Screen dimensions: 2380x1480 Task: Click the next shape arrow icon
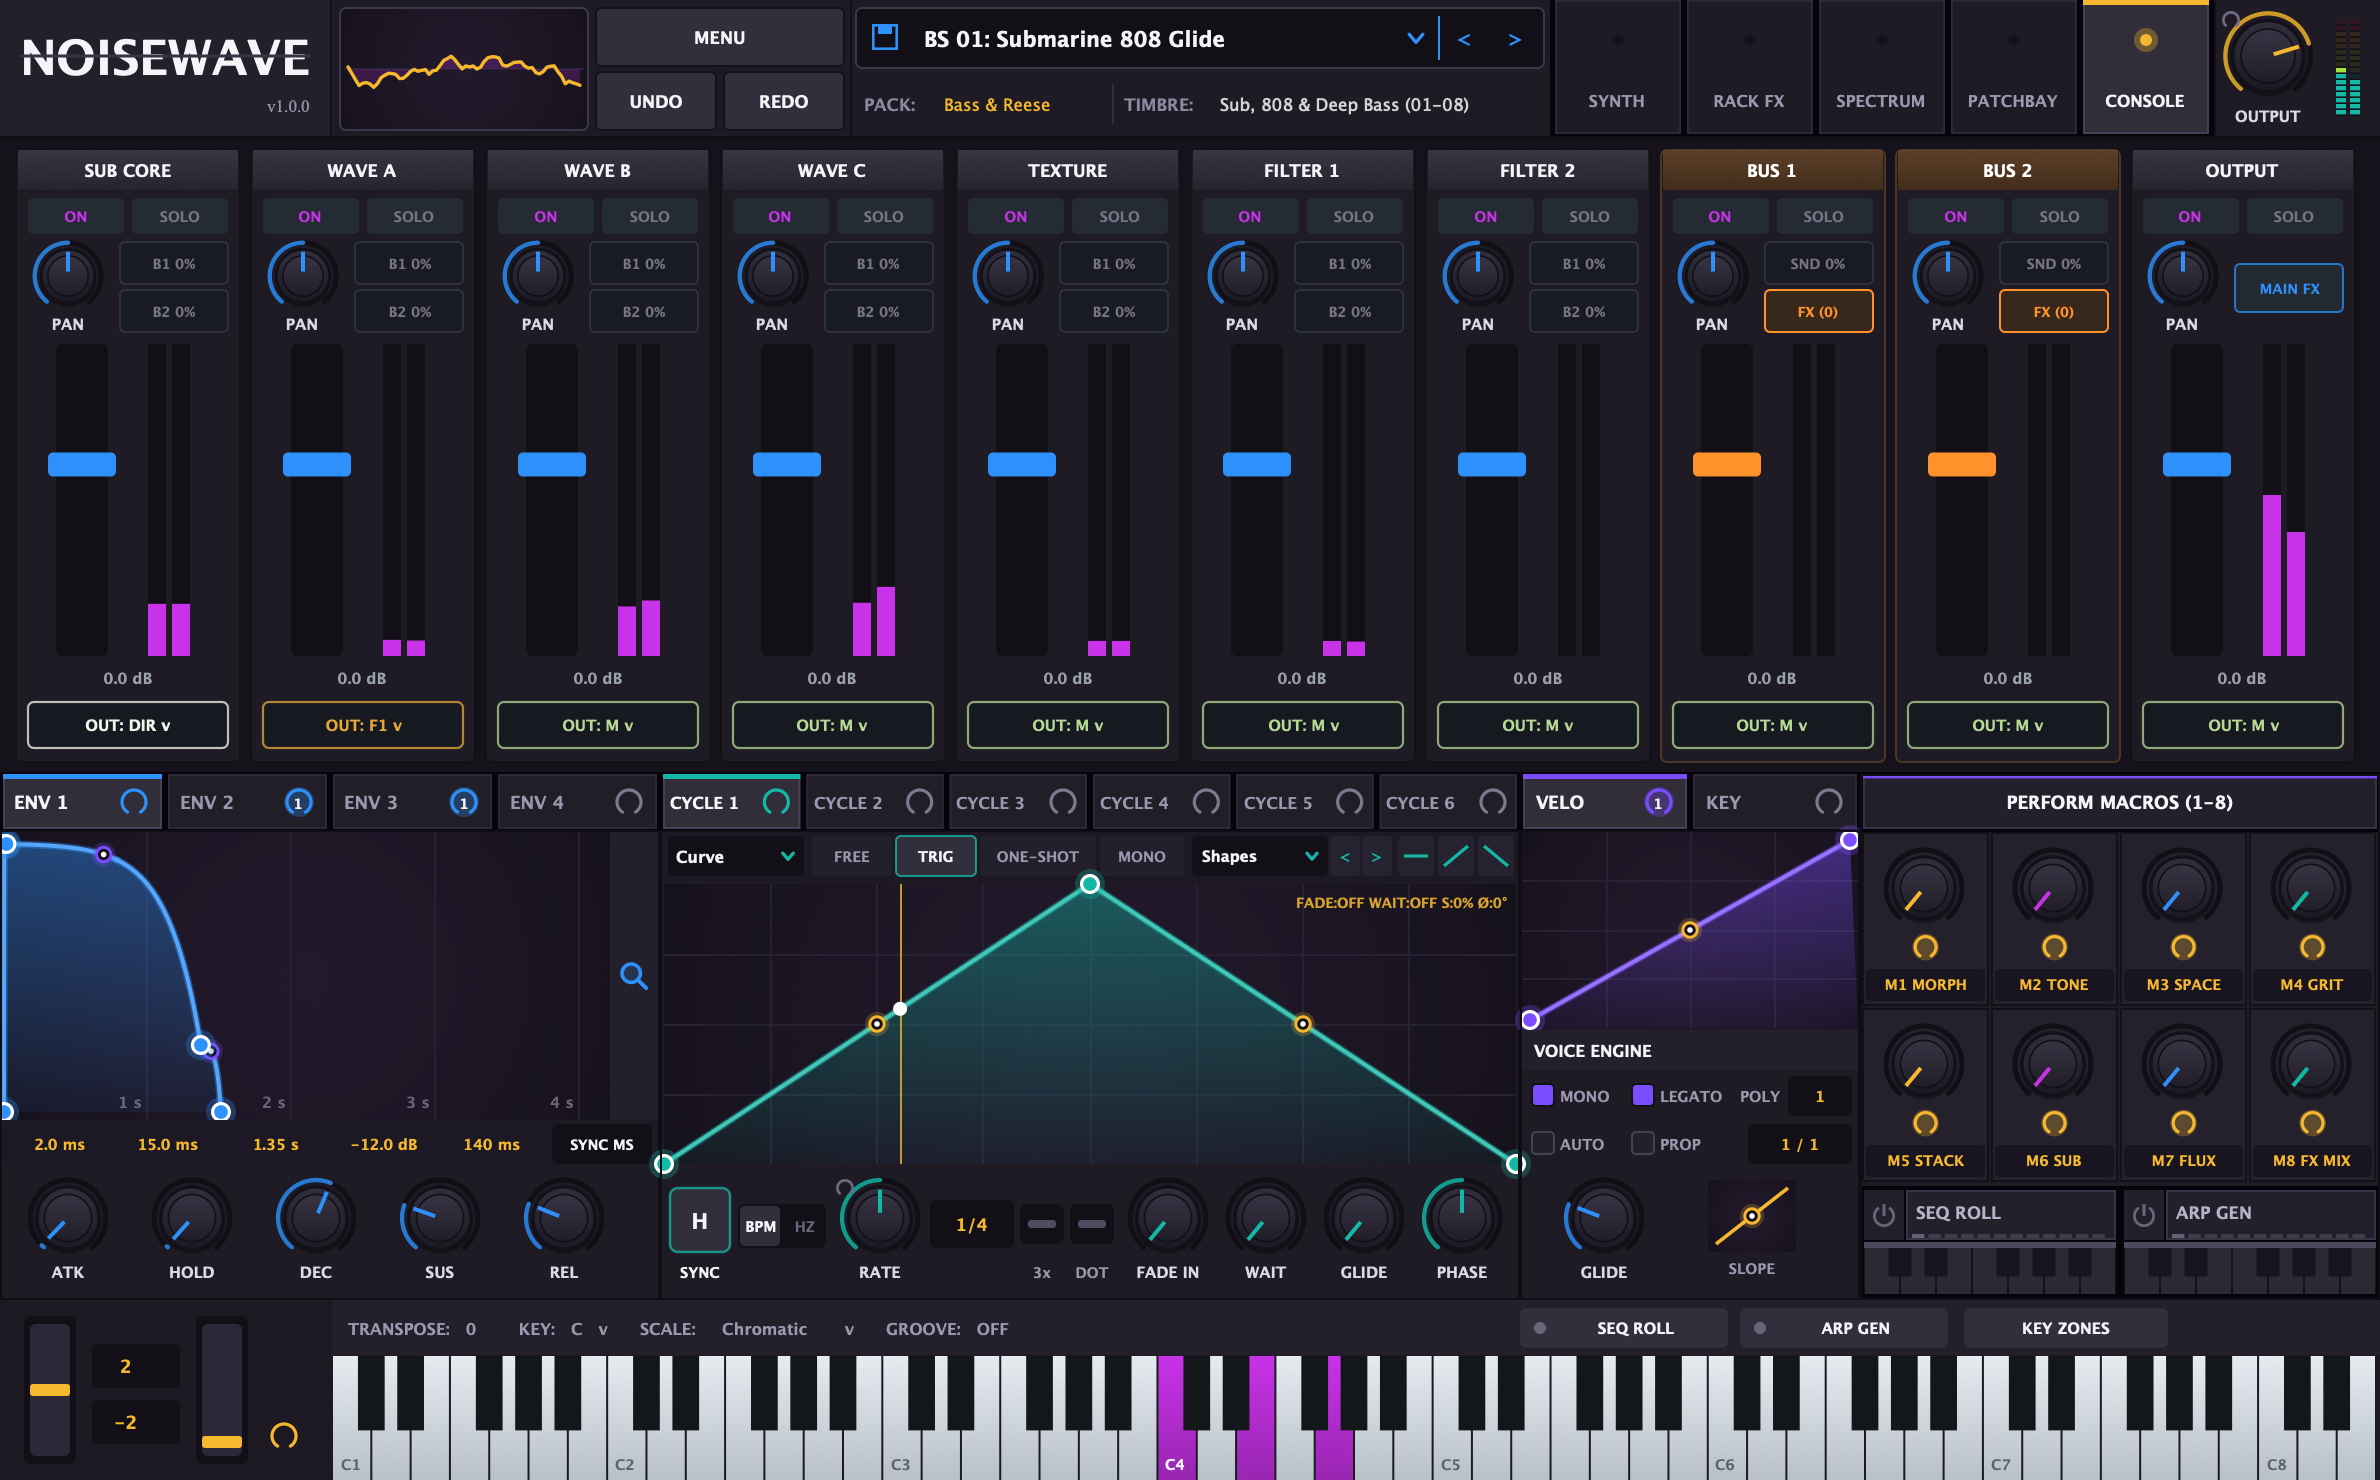click(1376, 857)
